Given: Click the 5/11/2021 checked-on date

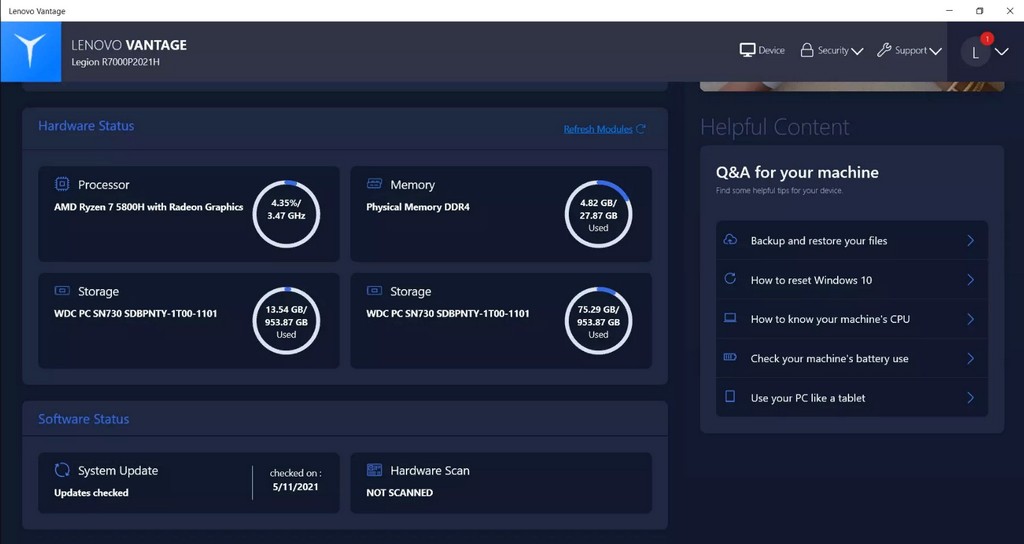Looking at the screenshot, I should click(295, 487).
